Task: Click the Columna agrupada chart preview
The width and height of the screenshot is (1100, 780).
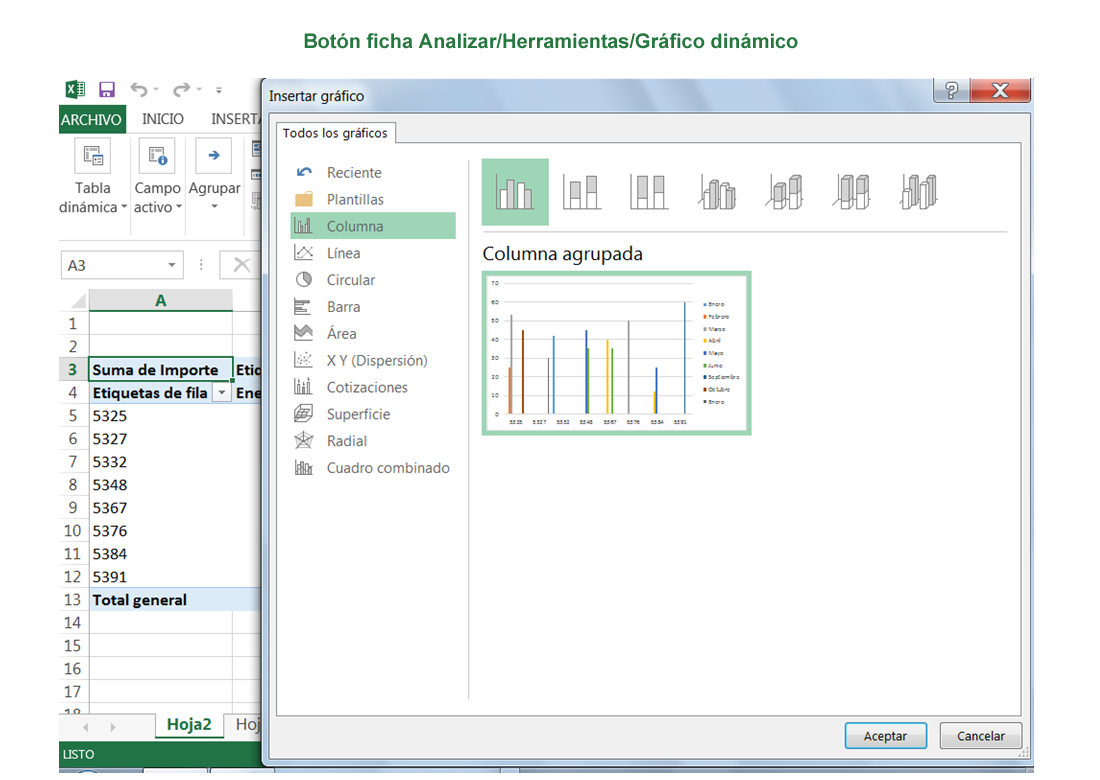Action: click(617, 353)
